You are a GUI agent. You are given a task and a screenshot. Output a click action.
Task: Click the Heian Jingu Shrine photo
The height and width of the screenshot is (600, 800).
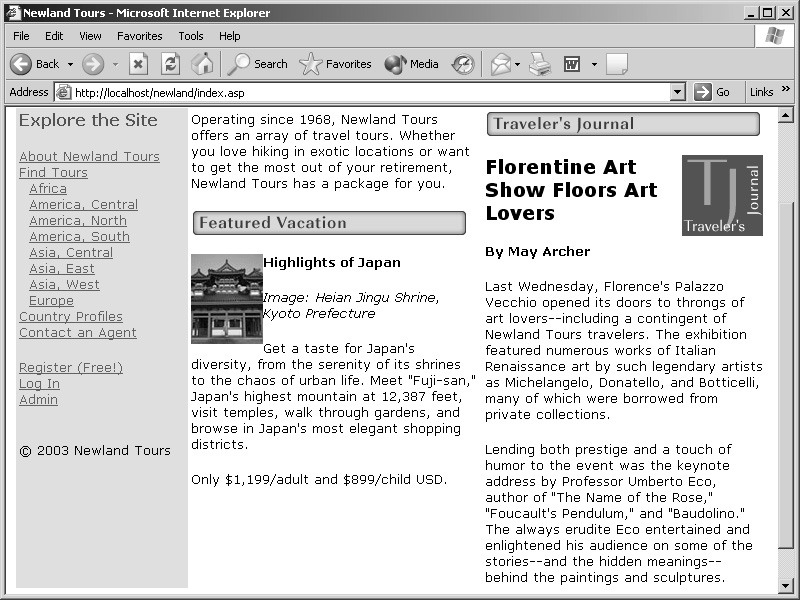point(227,299)
